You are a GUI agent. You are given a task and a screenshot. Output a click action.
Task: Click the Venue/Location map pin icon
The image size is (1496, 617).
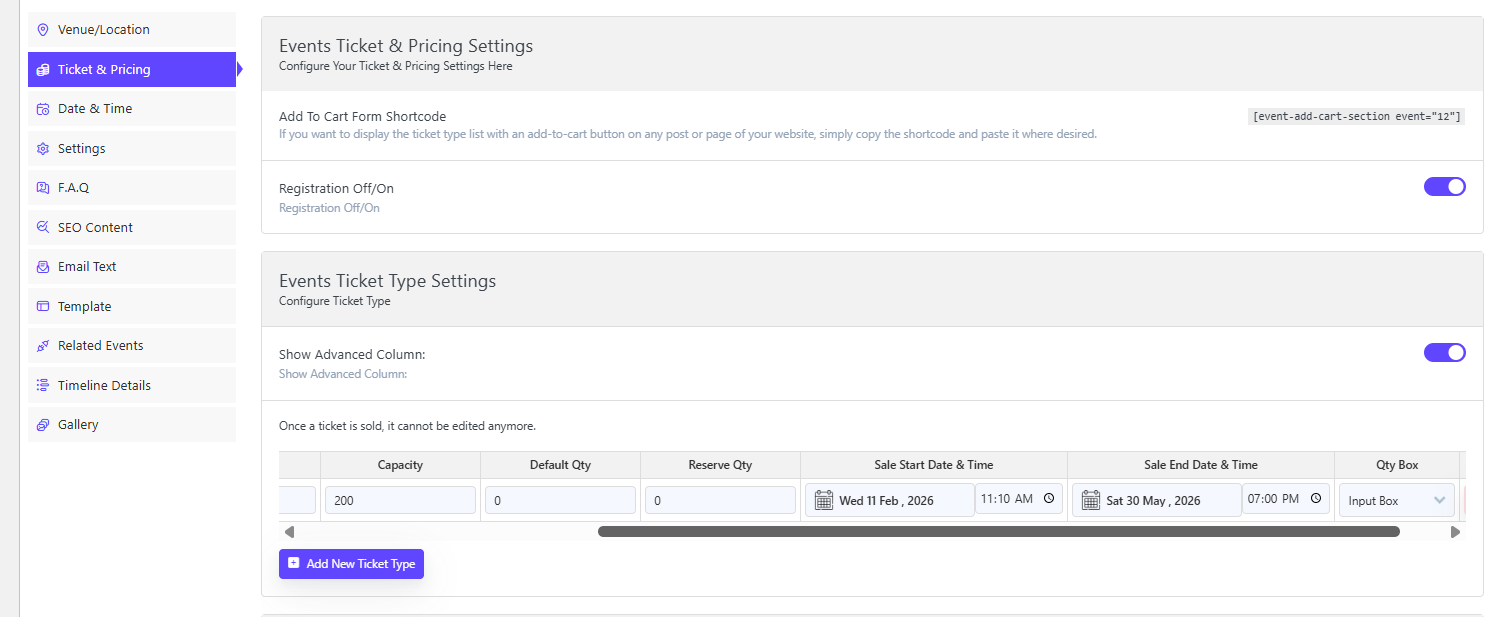42,30
